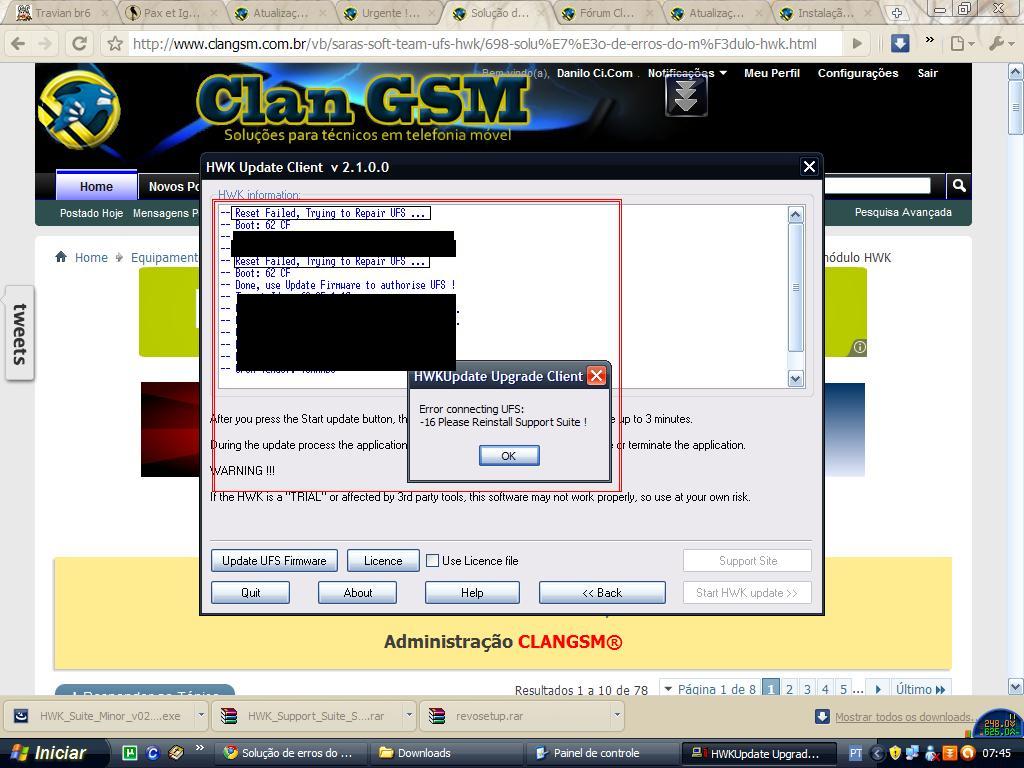Open the tweets side tab
The width and height of the screenshot is (1024, 768).
coord(20,333)
